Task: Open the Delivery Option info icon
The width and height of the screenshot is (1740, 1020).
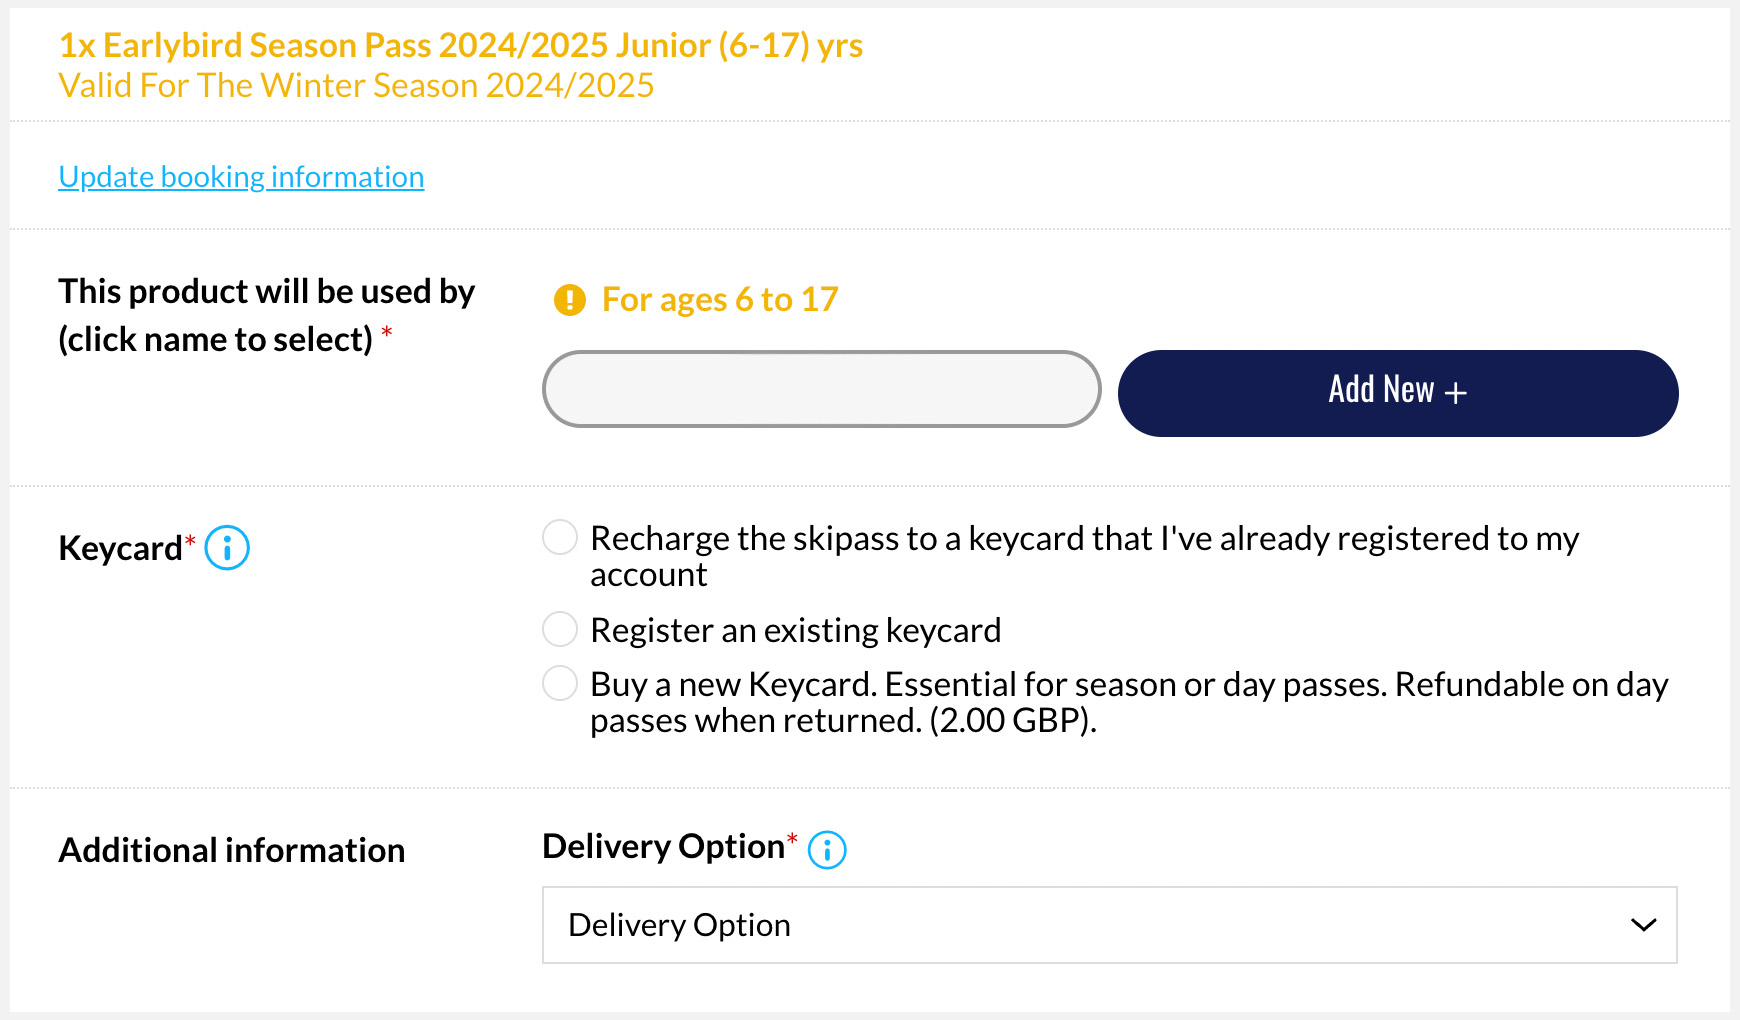Action: coord(827,850)
